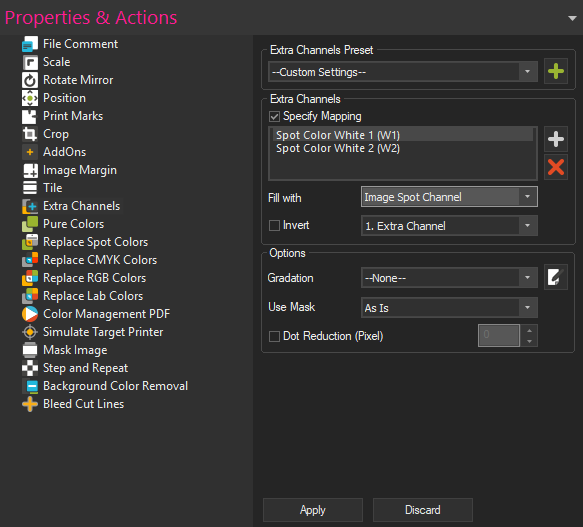Enable Dot Reduction (Pixel) checkbox

[x=274, y=336]
